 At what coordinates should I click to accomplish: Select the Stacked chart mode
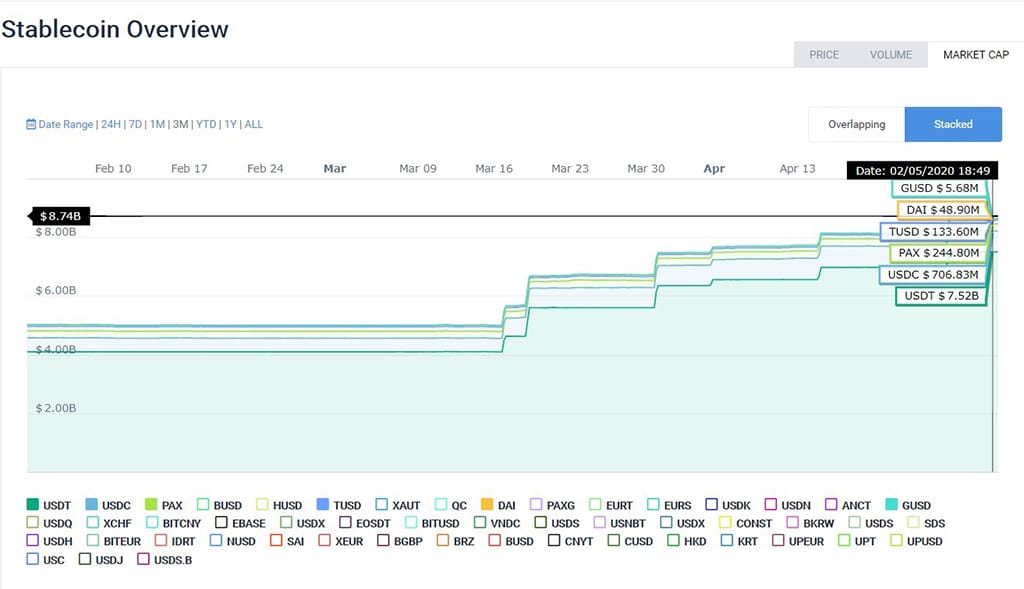(x=953, y=124)
